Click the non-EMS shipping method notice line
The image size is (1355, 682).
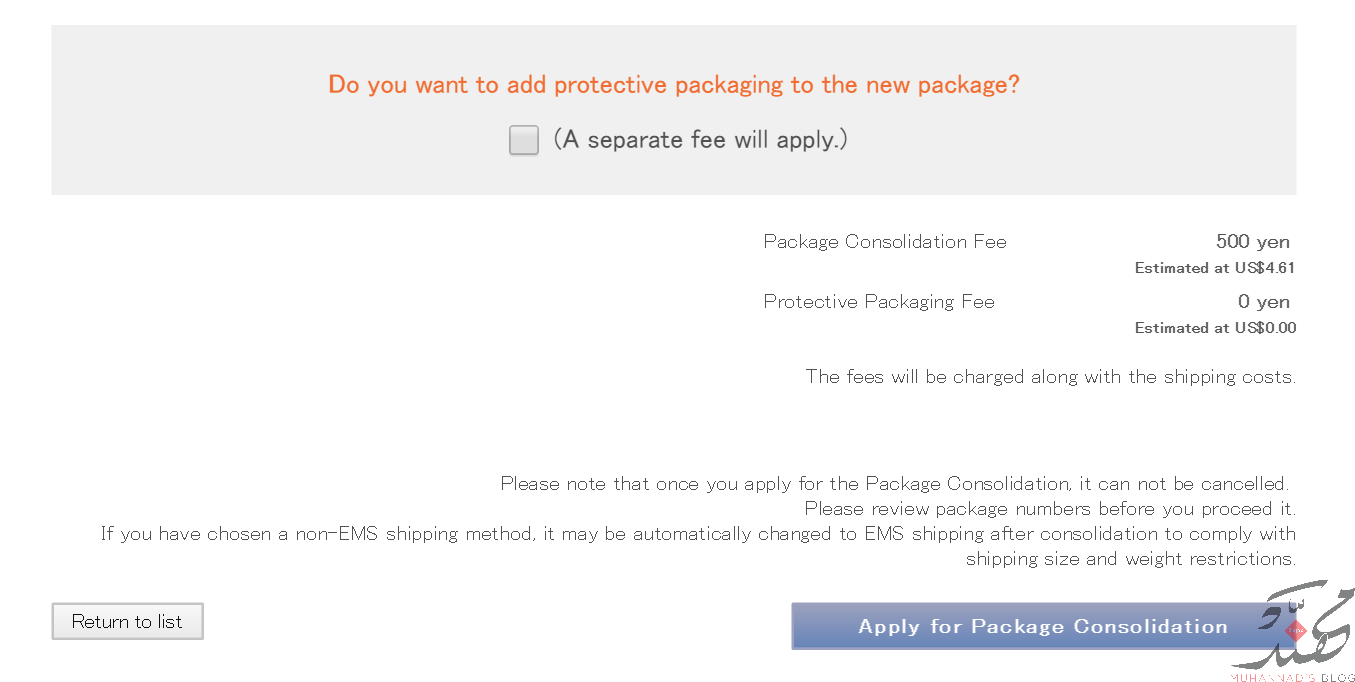click(x=697, y=534)
